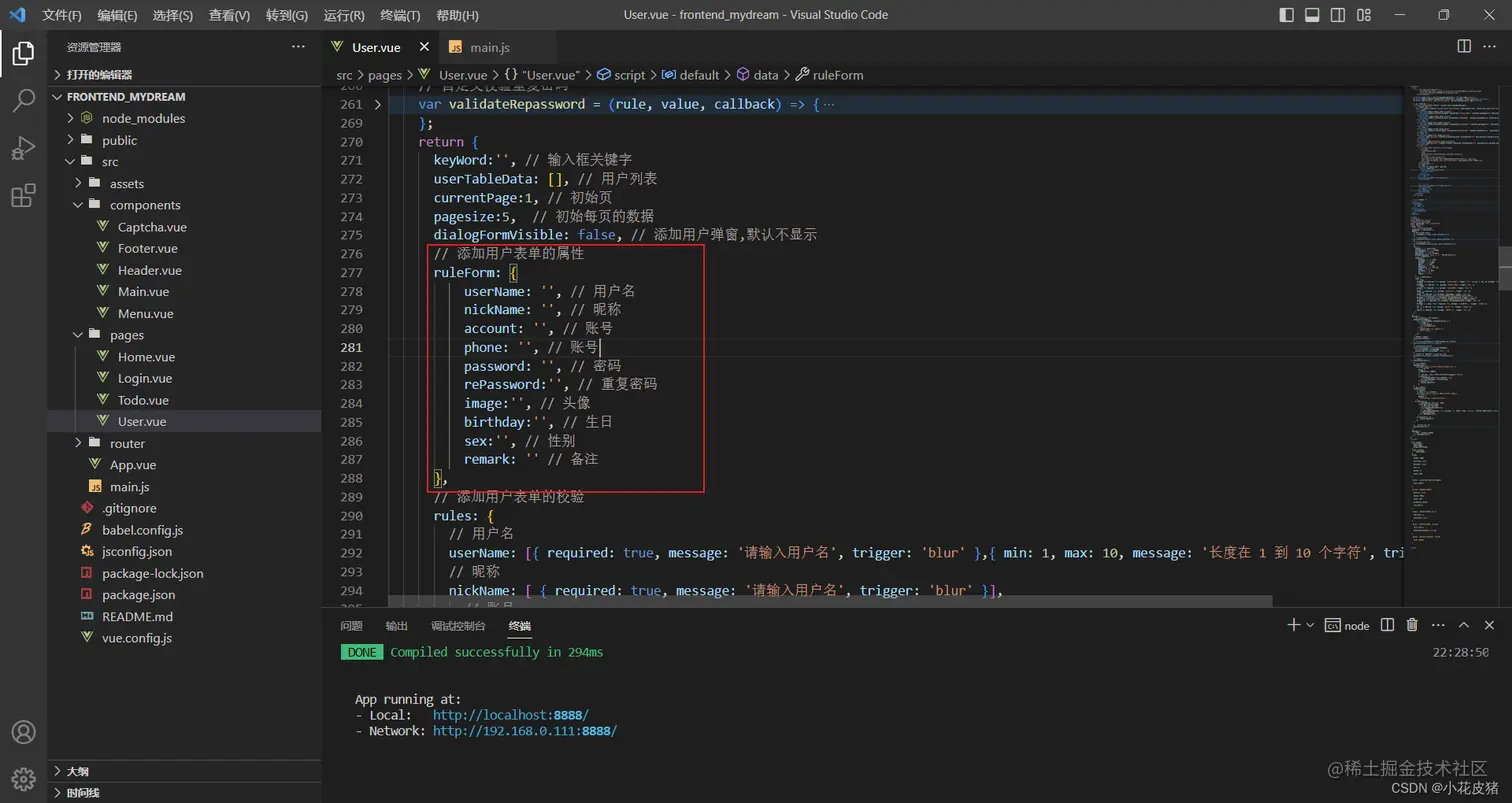This screenshot has height=803, width=1512.
Task: Expand the router folder
Action: tap(184, 443)
